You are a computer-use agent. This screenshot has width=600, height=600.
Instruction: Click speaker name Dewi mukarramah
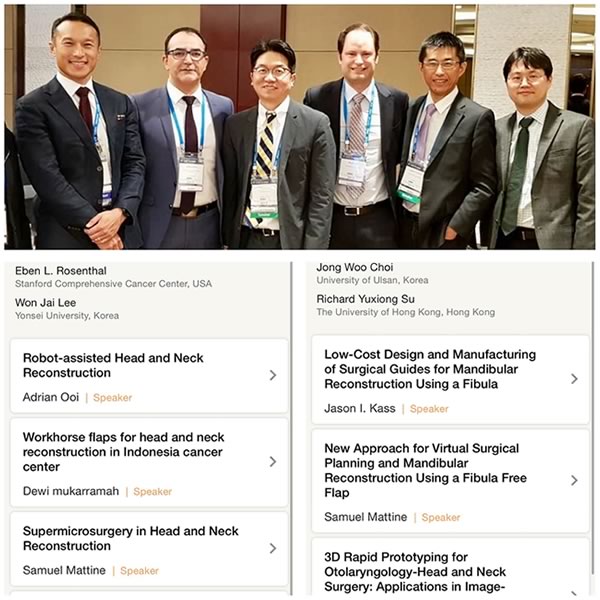tap(71, 491)
